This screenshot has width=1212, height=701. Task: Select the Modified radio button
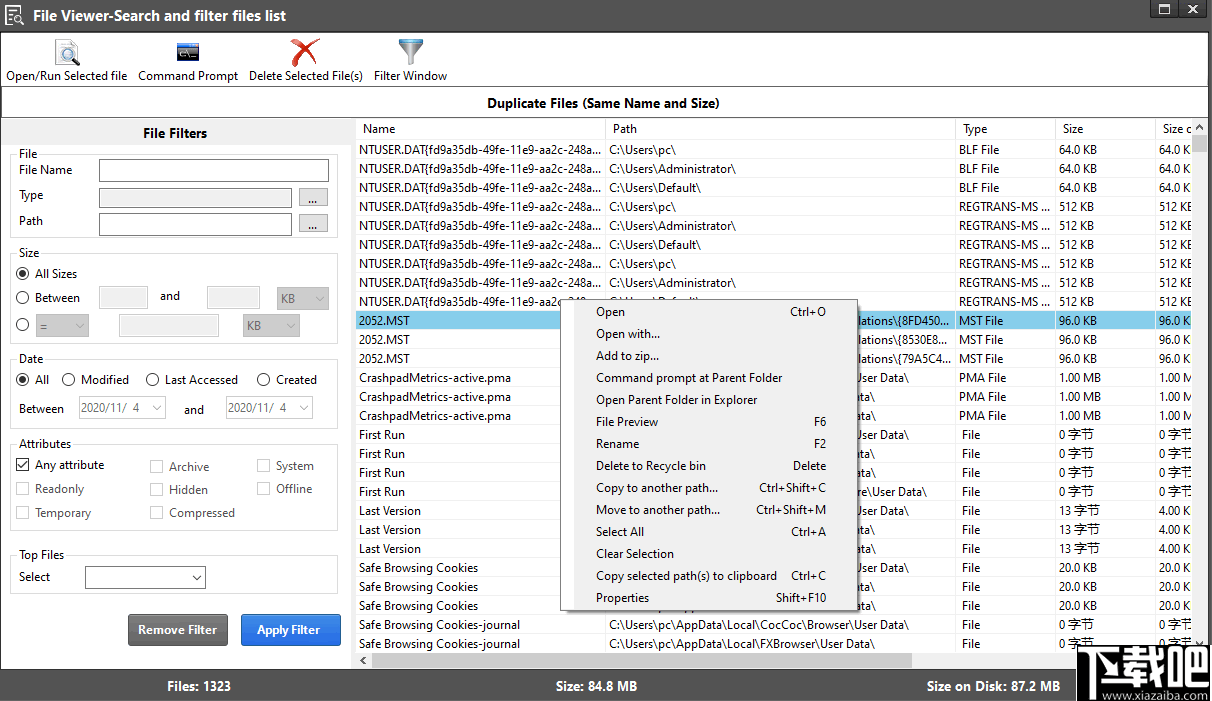click(68, 379)
